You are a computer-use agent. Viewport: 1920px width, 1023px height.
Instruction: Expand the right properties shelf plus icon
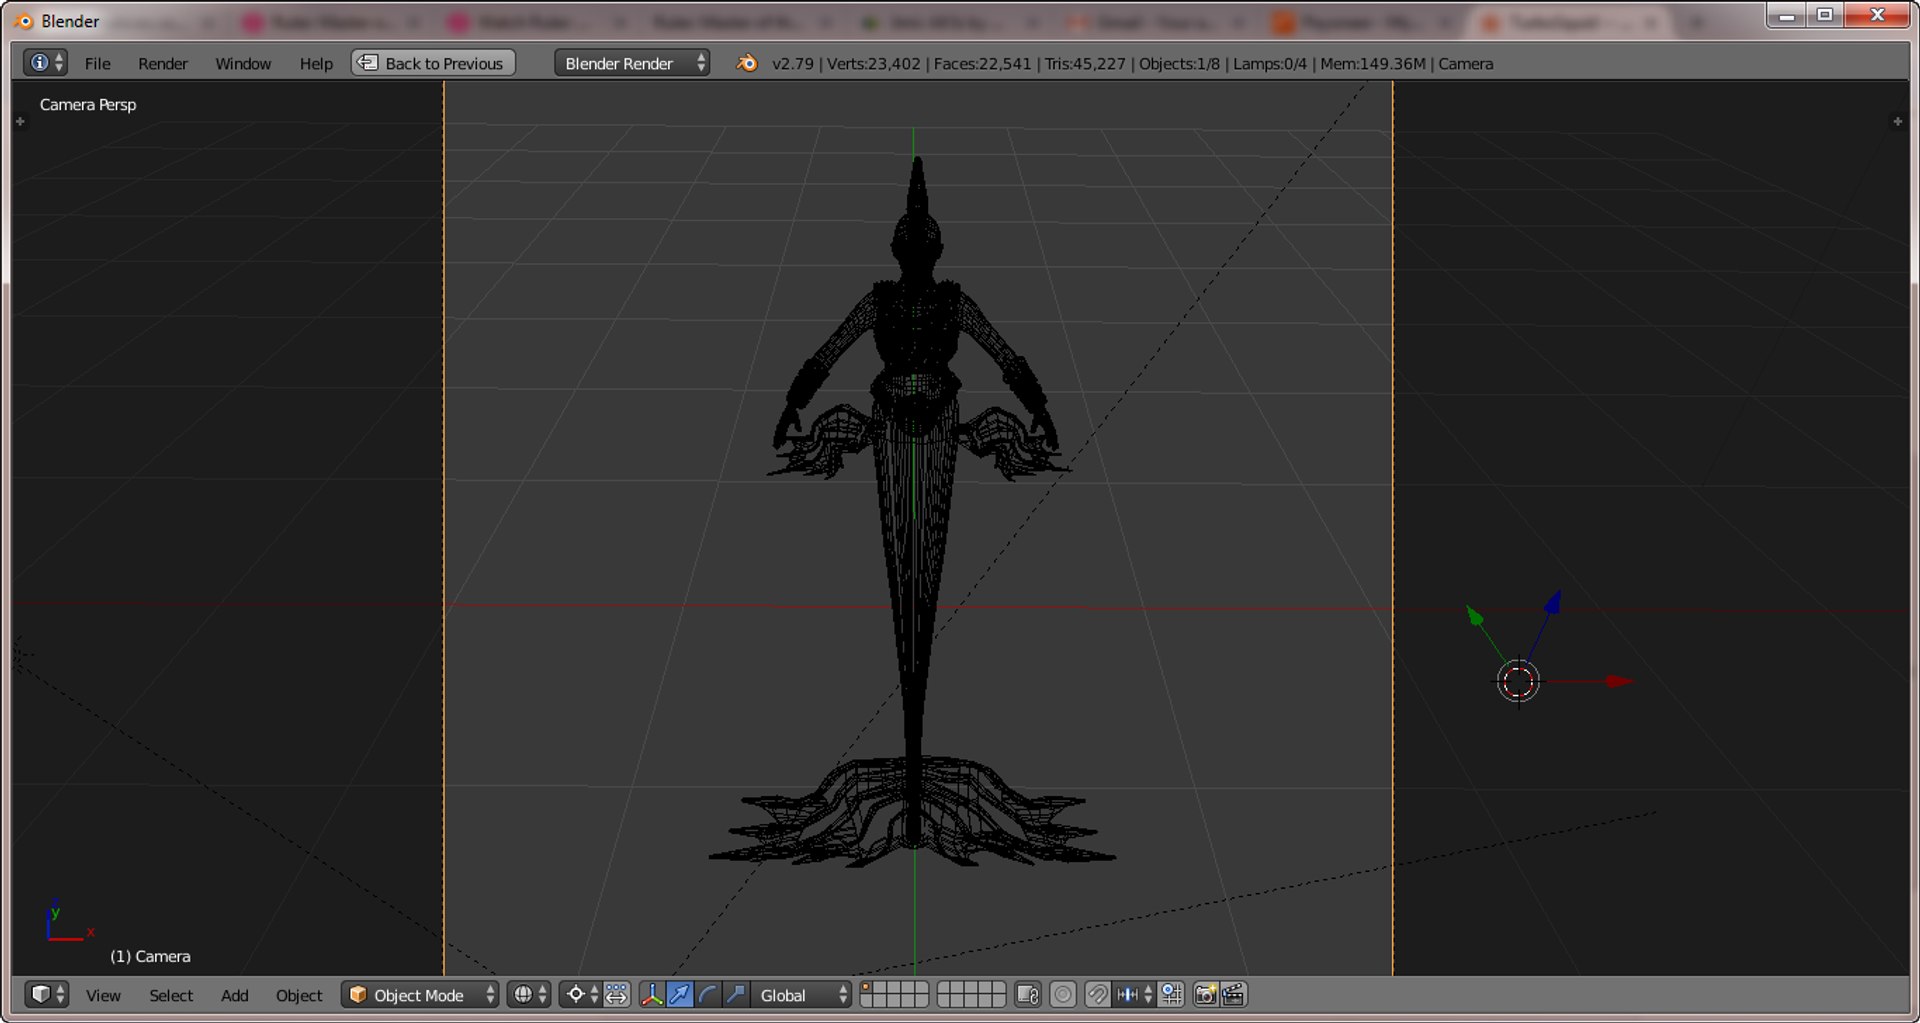click(x=1897, y=121)
